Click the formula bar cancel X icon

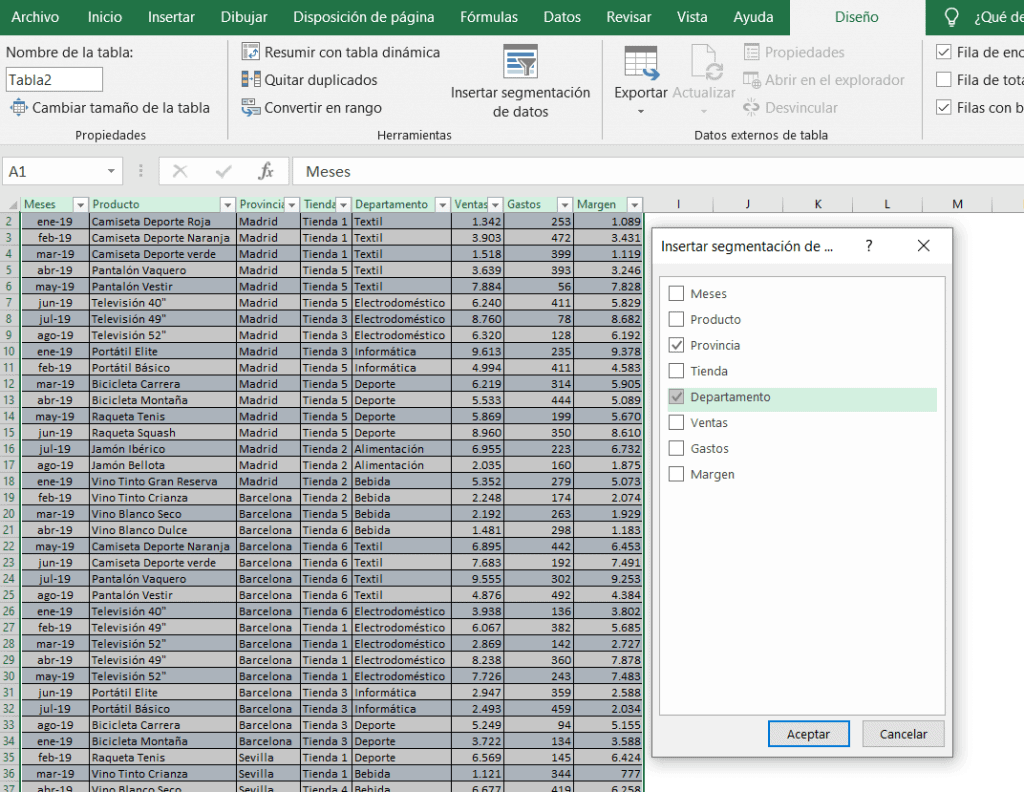coord(180,172)
